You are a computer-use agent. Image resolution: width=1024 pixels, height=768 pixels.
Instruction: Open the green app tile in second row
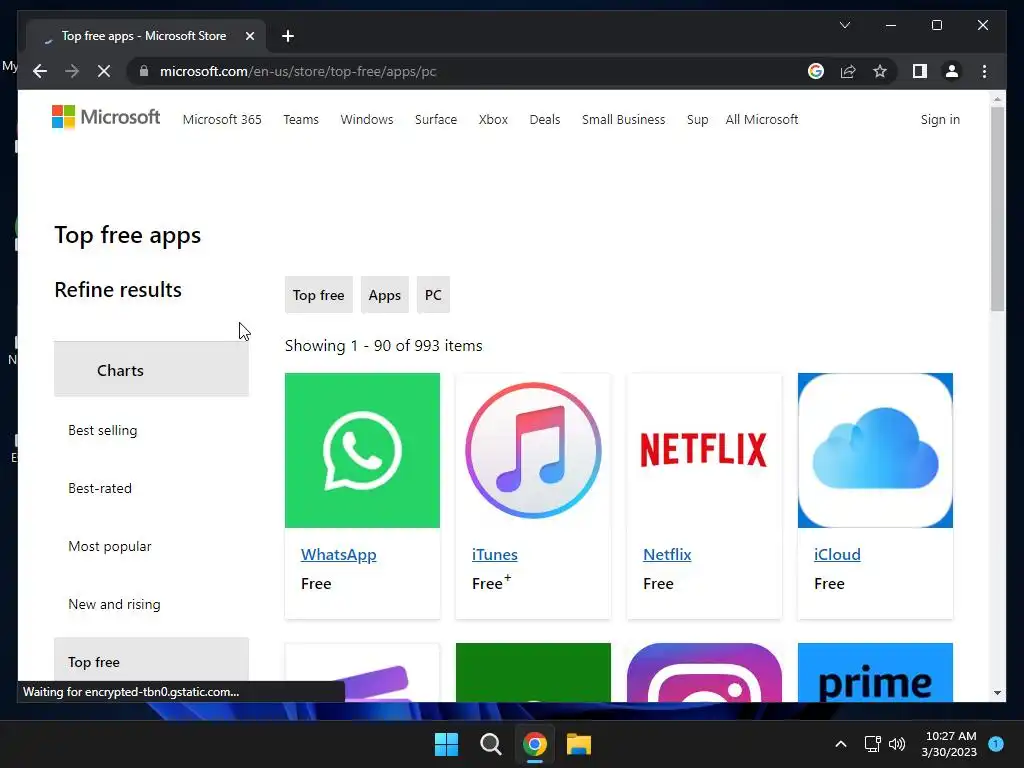[534, 673]
